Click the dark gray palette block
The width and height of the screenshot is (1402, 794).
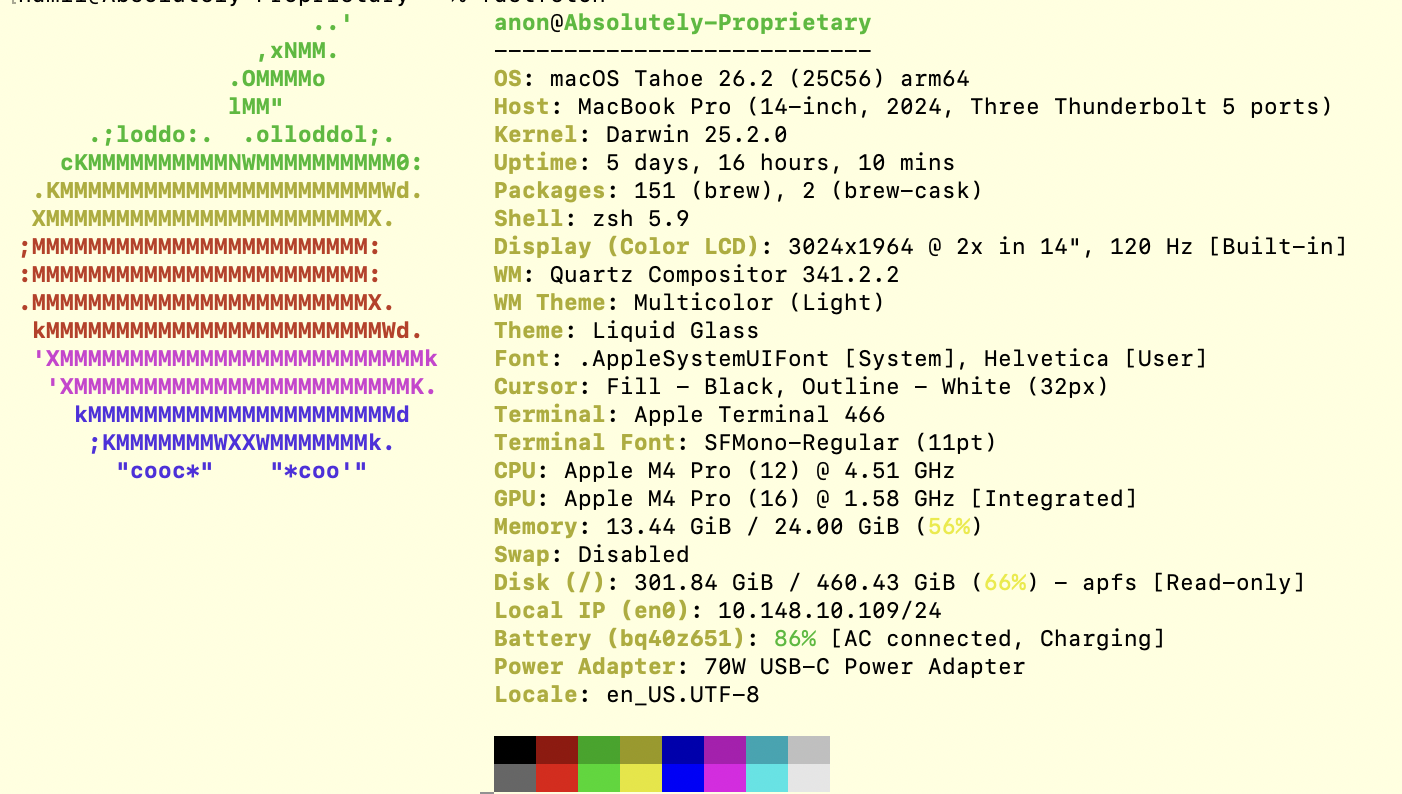515,778
